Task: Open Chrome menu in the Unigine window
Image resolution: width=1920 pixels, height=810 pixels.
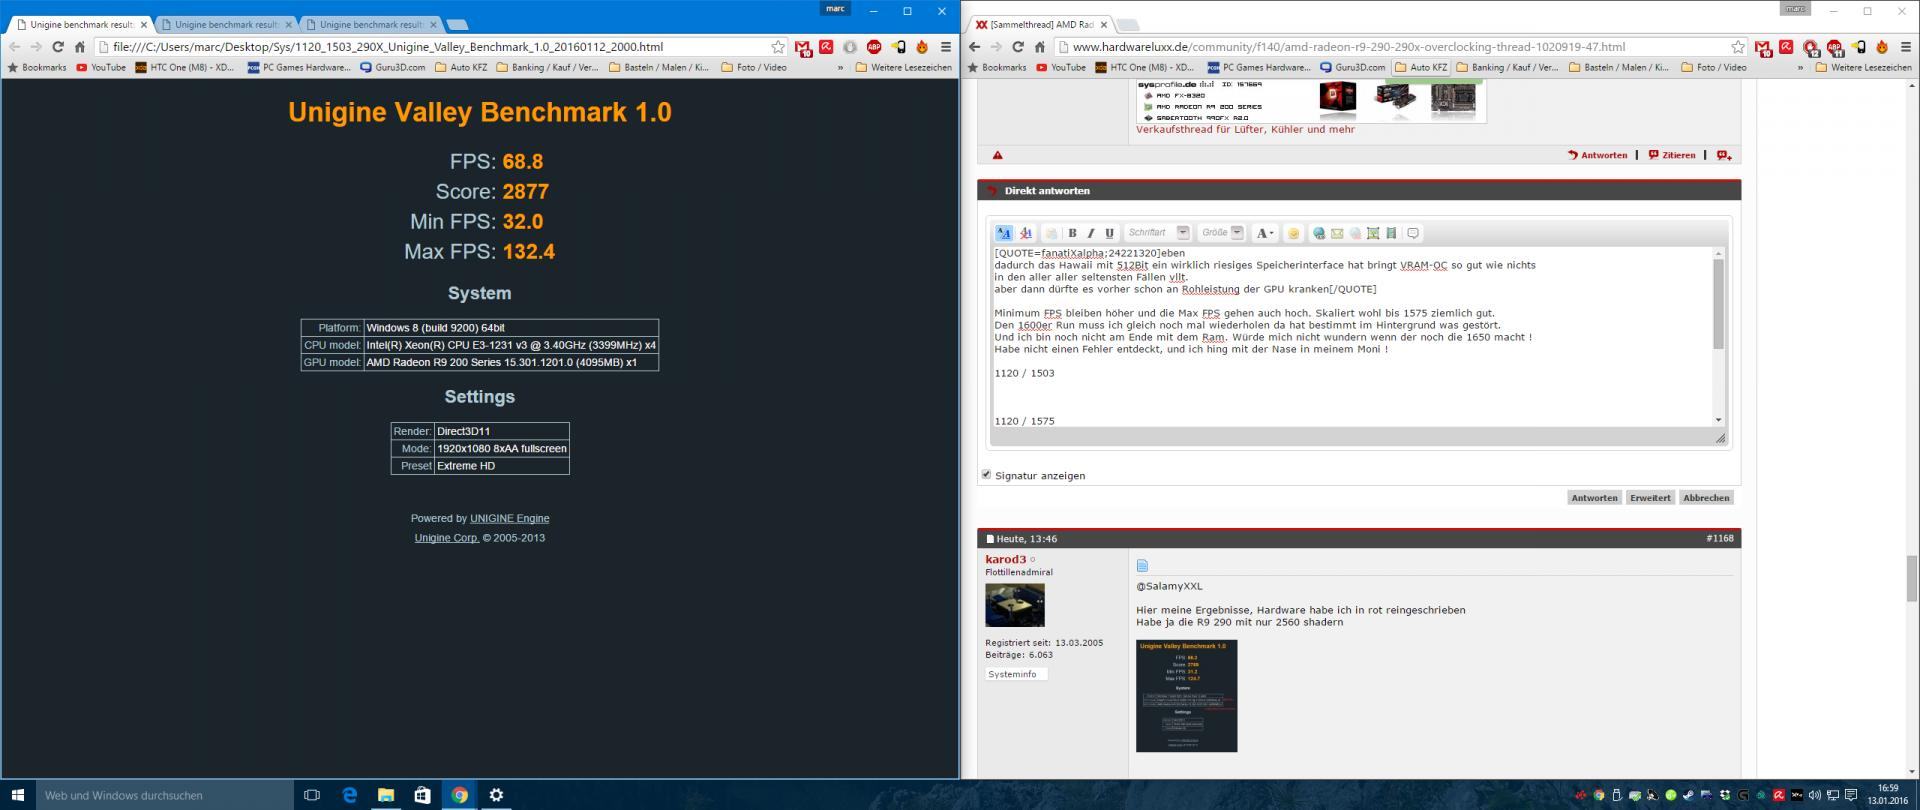Action: pos(945,47)
